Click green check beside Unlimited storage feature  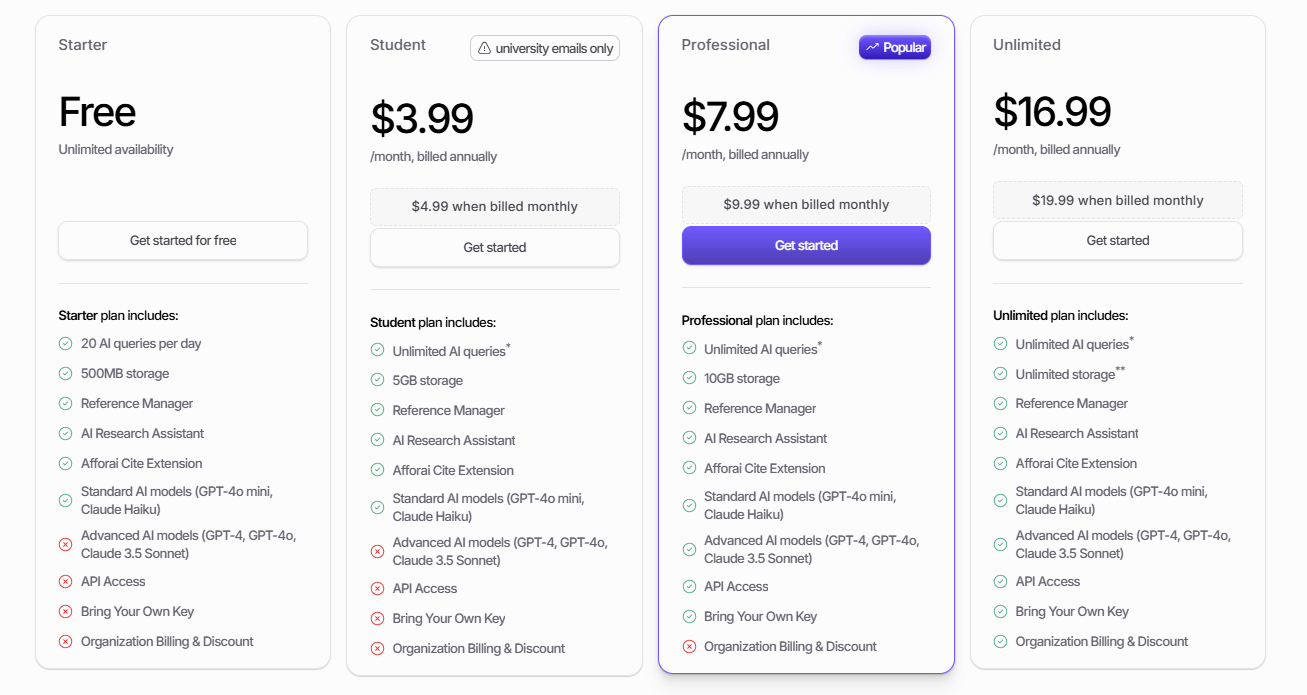click(1000, 374)
